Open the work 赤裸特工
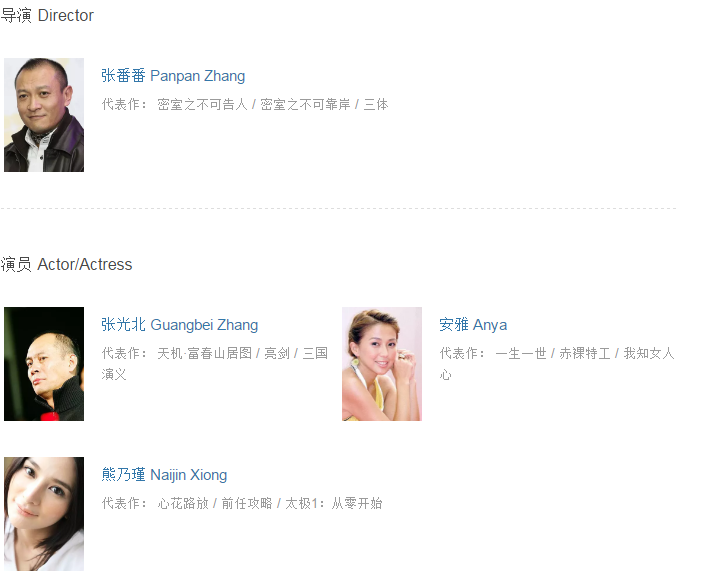702x580 pixels. 584,353
